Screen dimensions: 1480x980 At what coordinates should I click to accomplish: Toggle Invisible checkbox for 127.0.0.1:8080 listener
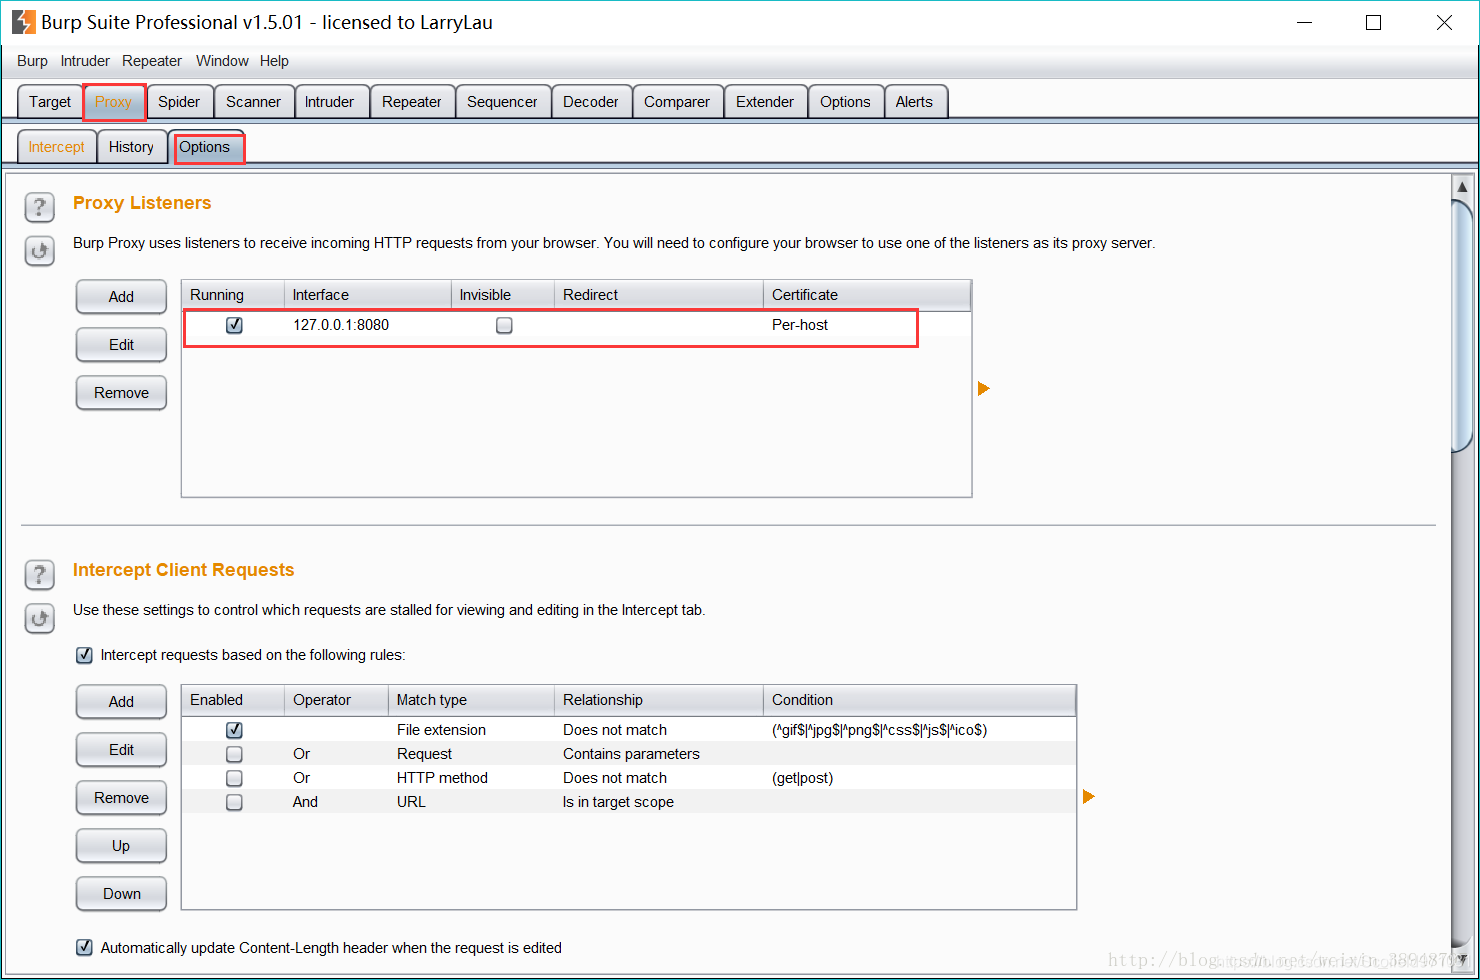(504, 325)
